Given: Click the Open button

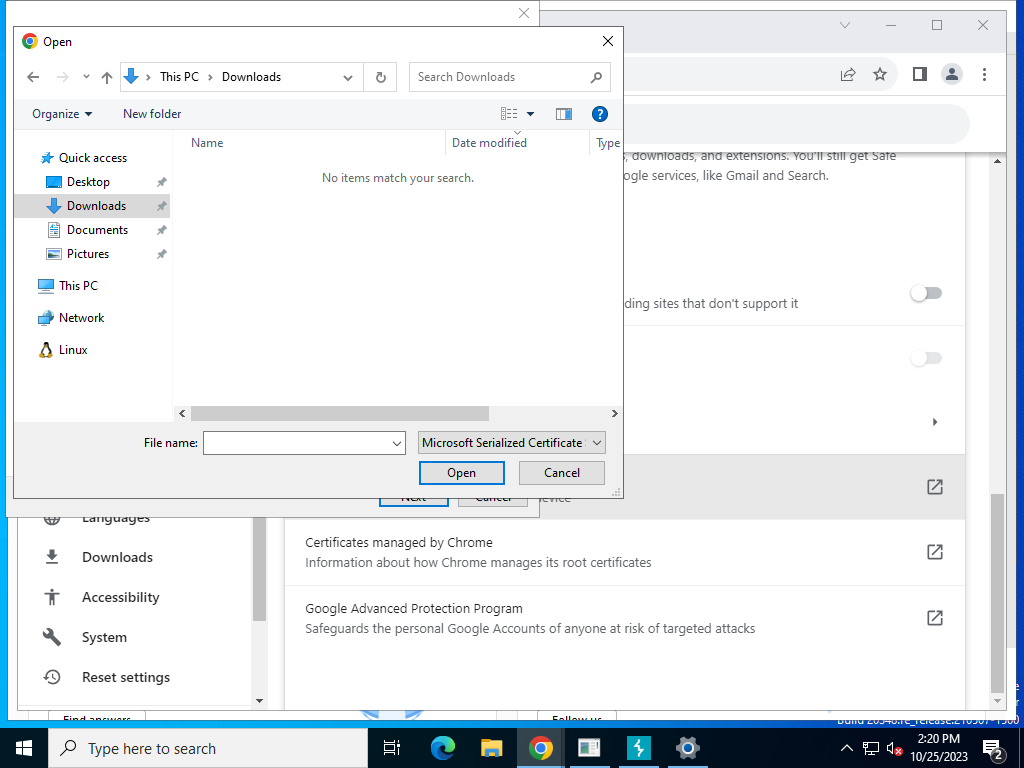Looking at the screenshot, I should (x=462, y=473).
